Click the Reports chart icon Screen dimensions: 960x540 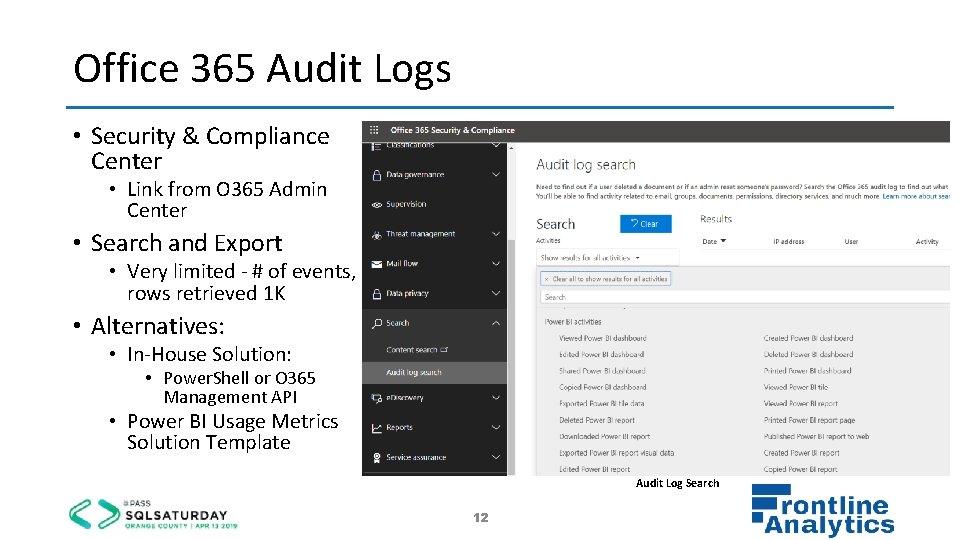377,428
